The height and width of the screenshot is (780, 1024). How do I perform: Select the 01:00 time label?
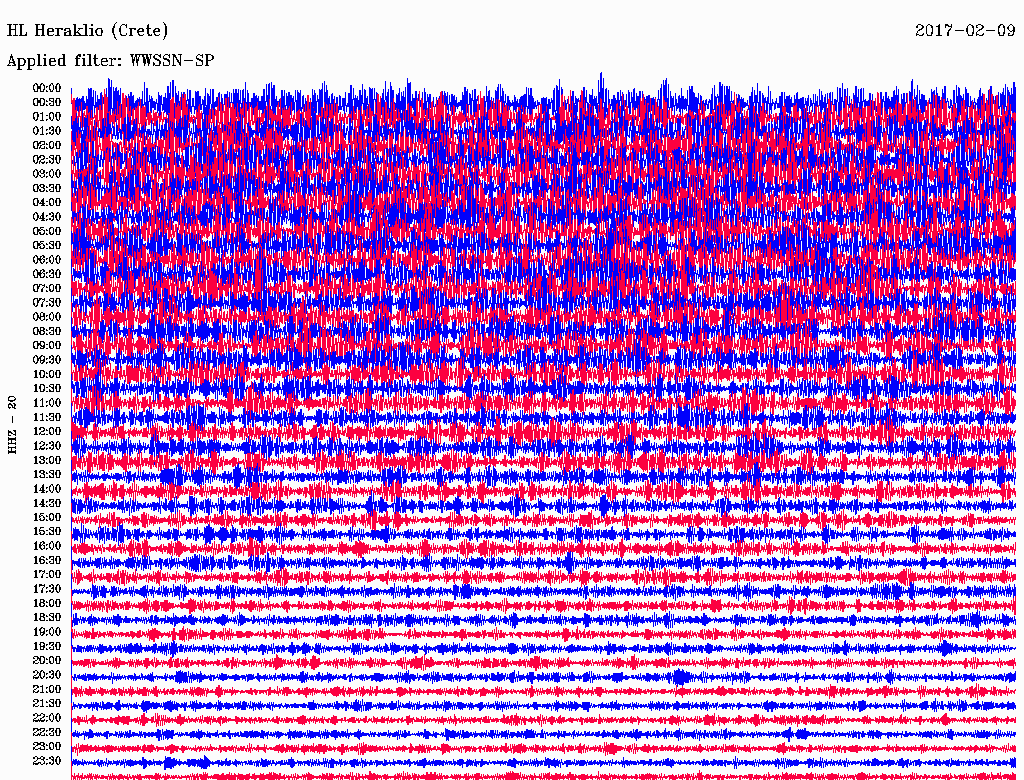coord(47,116)
